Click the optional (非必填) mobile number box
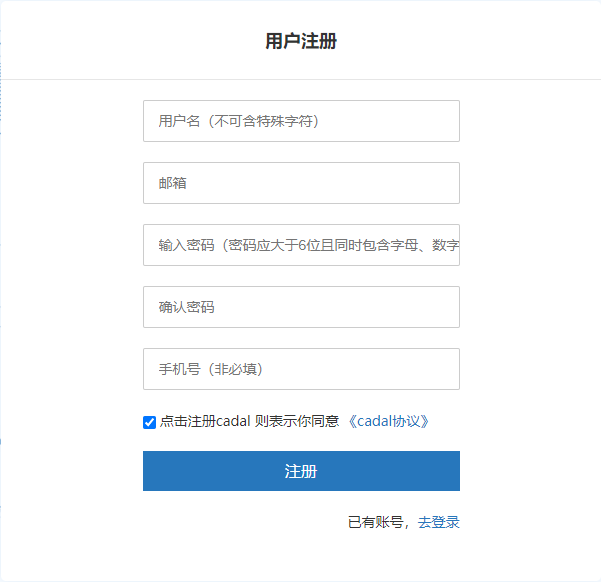 [x=301, y=369]
